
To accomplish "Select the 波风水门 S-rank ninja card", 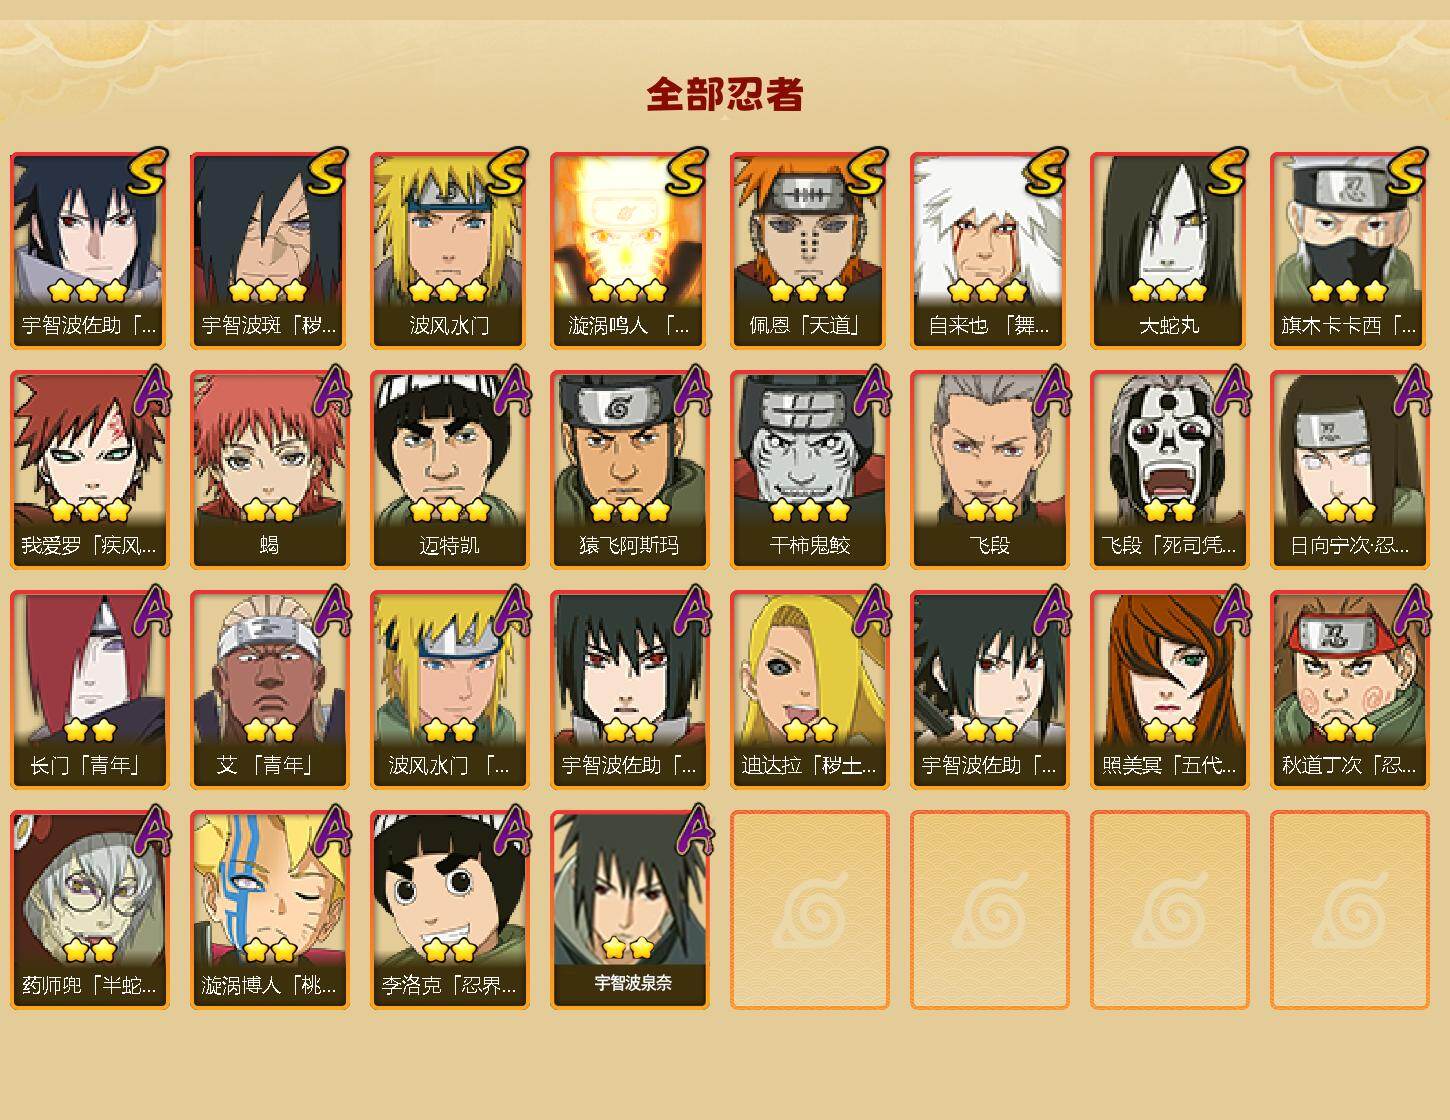I will click(x=449, y=250).
